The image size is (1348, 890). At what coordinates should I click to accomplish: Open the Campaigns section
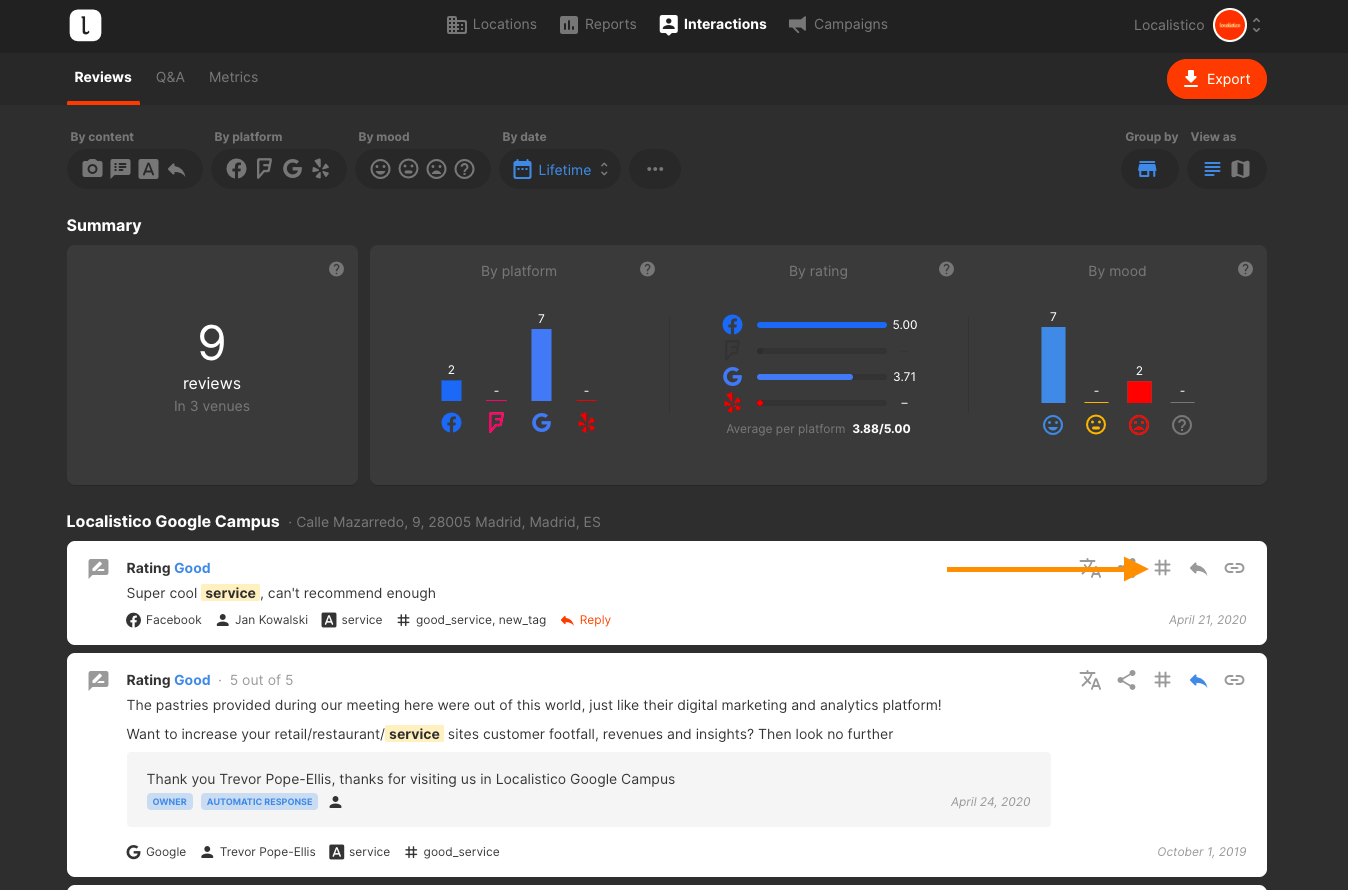tap(838, 25)
